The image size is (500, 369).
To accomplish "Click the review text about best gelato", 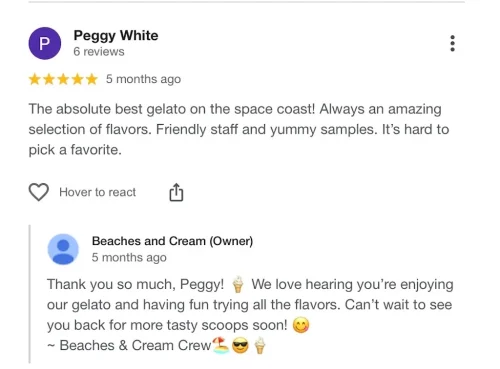I will [x=239, y=129].
